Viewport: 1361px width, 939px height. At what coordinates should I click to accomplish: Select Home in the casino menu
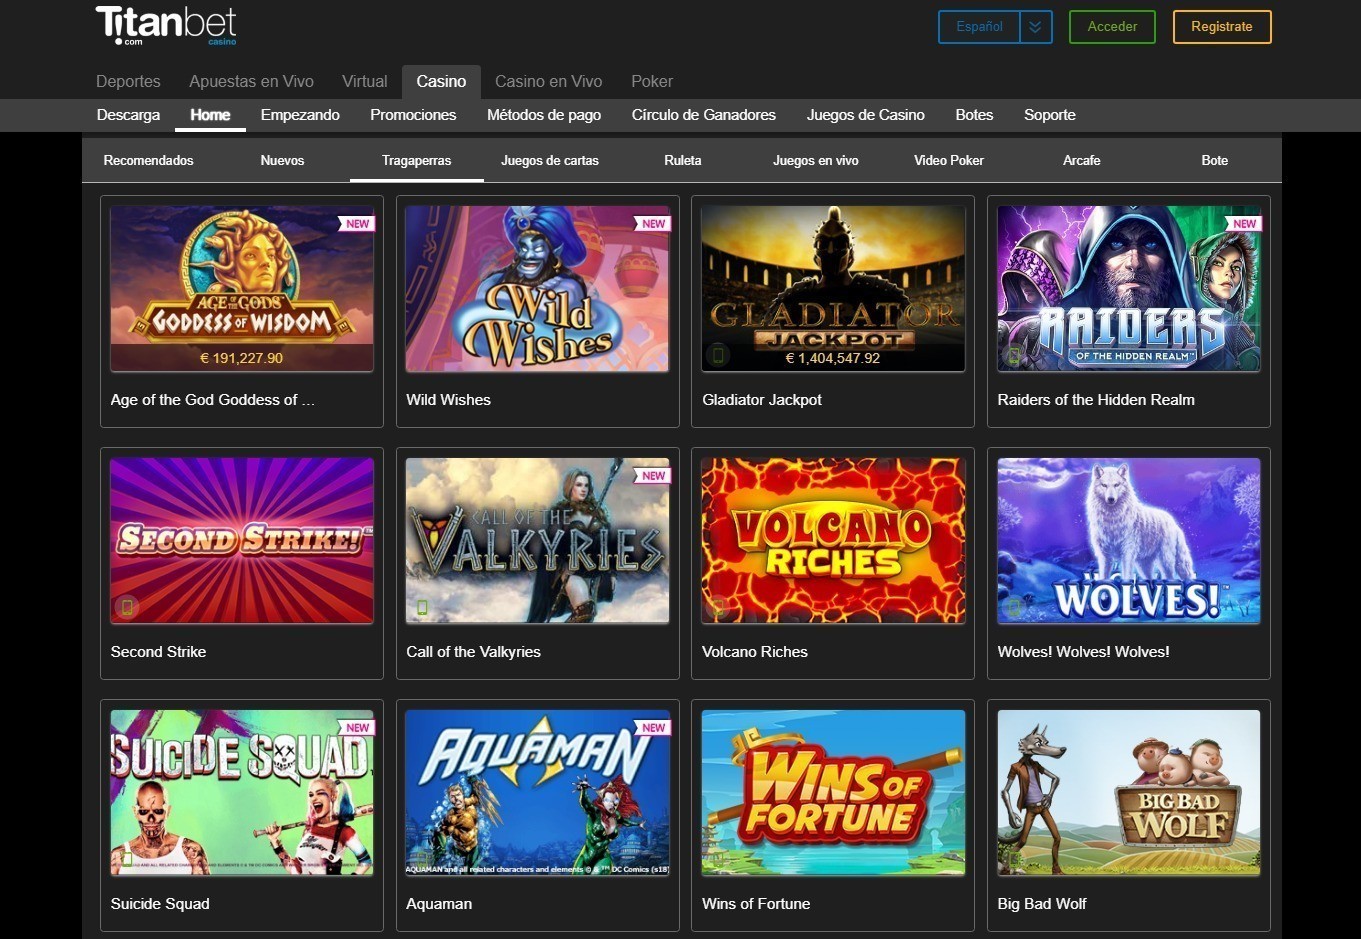[210, 115]
